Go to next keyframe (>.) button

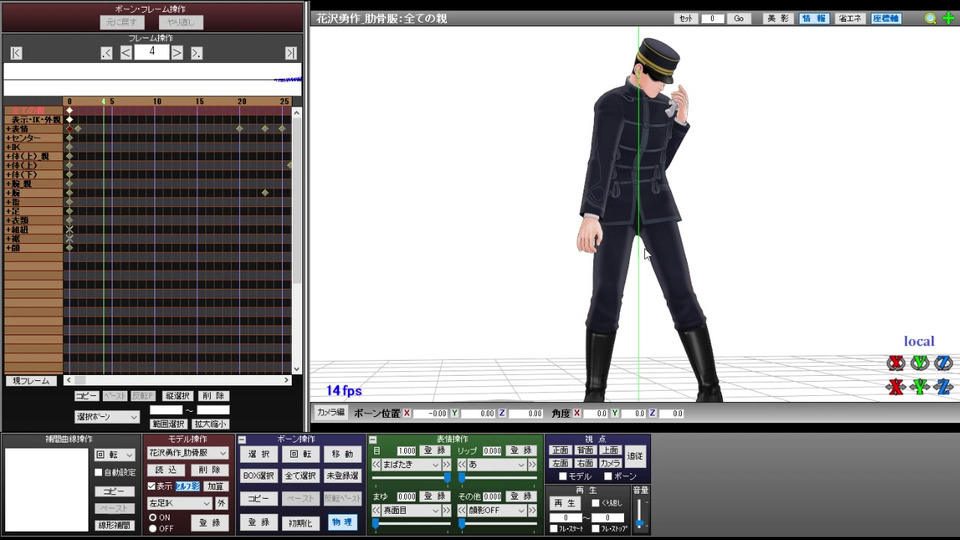pos(196,53)
